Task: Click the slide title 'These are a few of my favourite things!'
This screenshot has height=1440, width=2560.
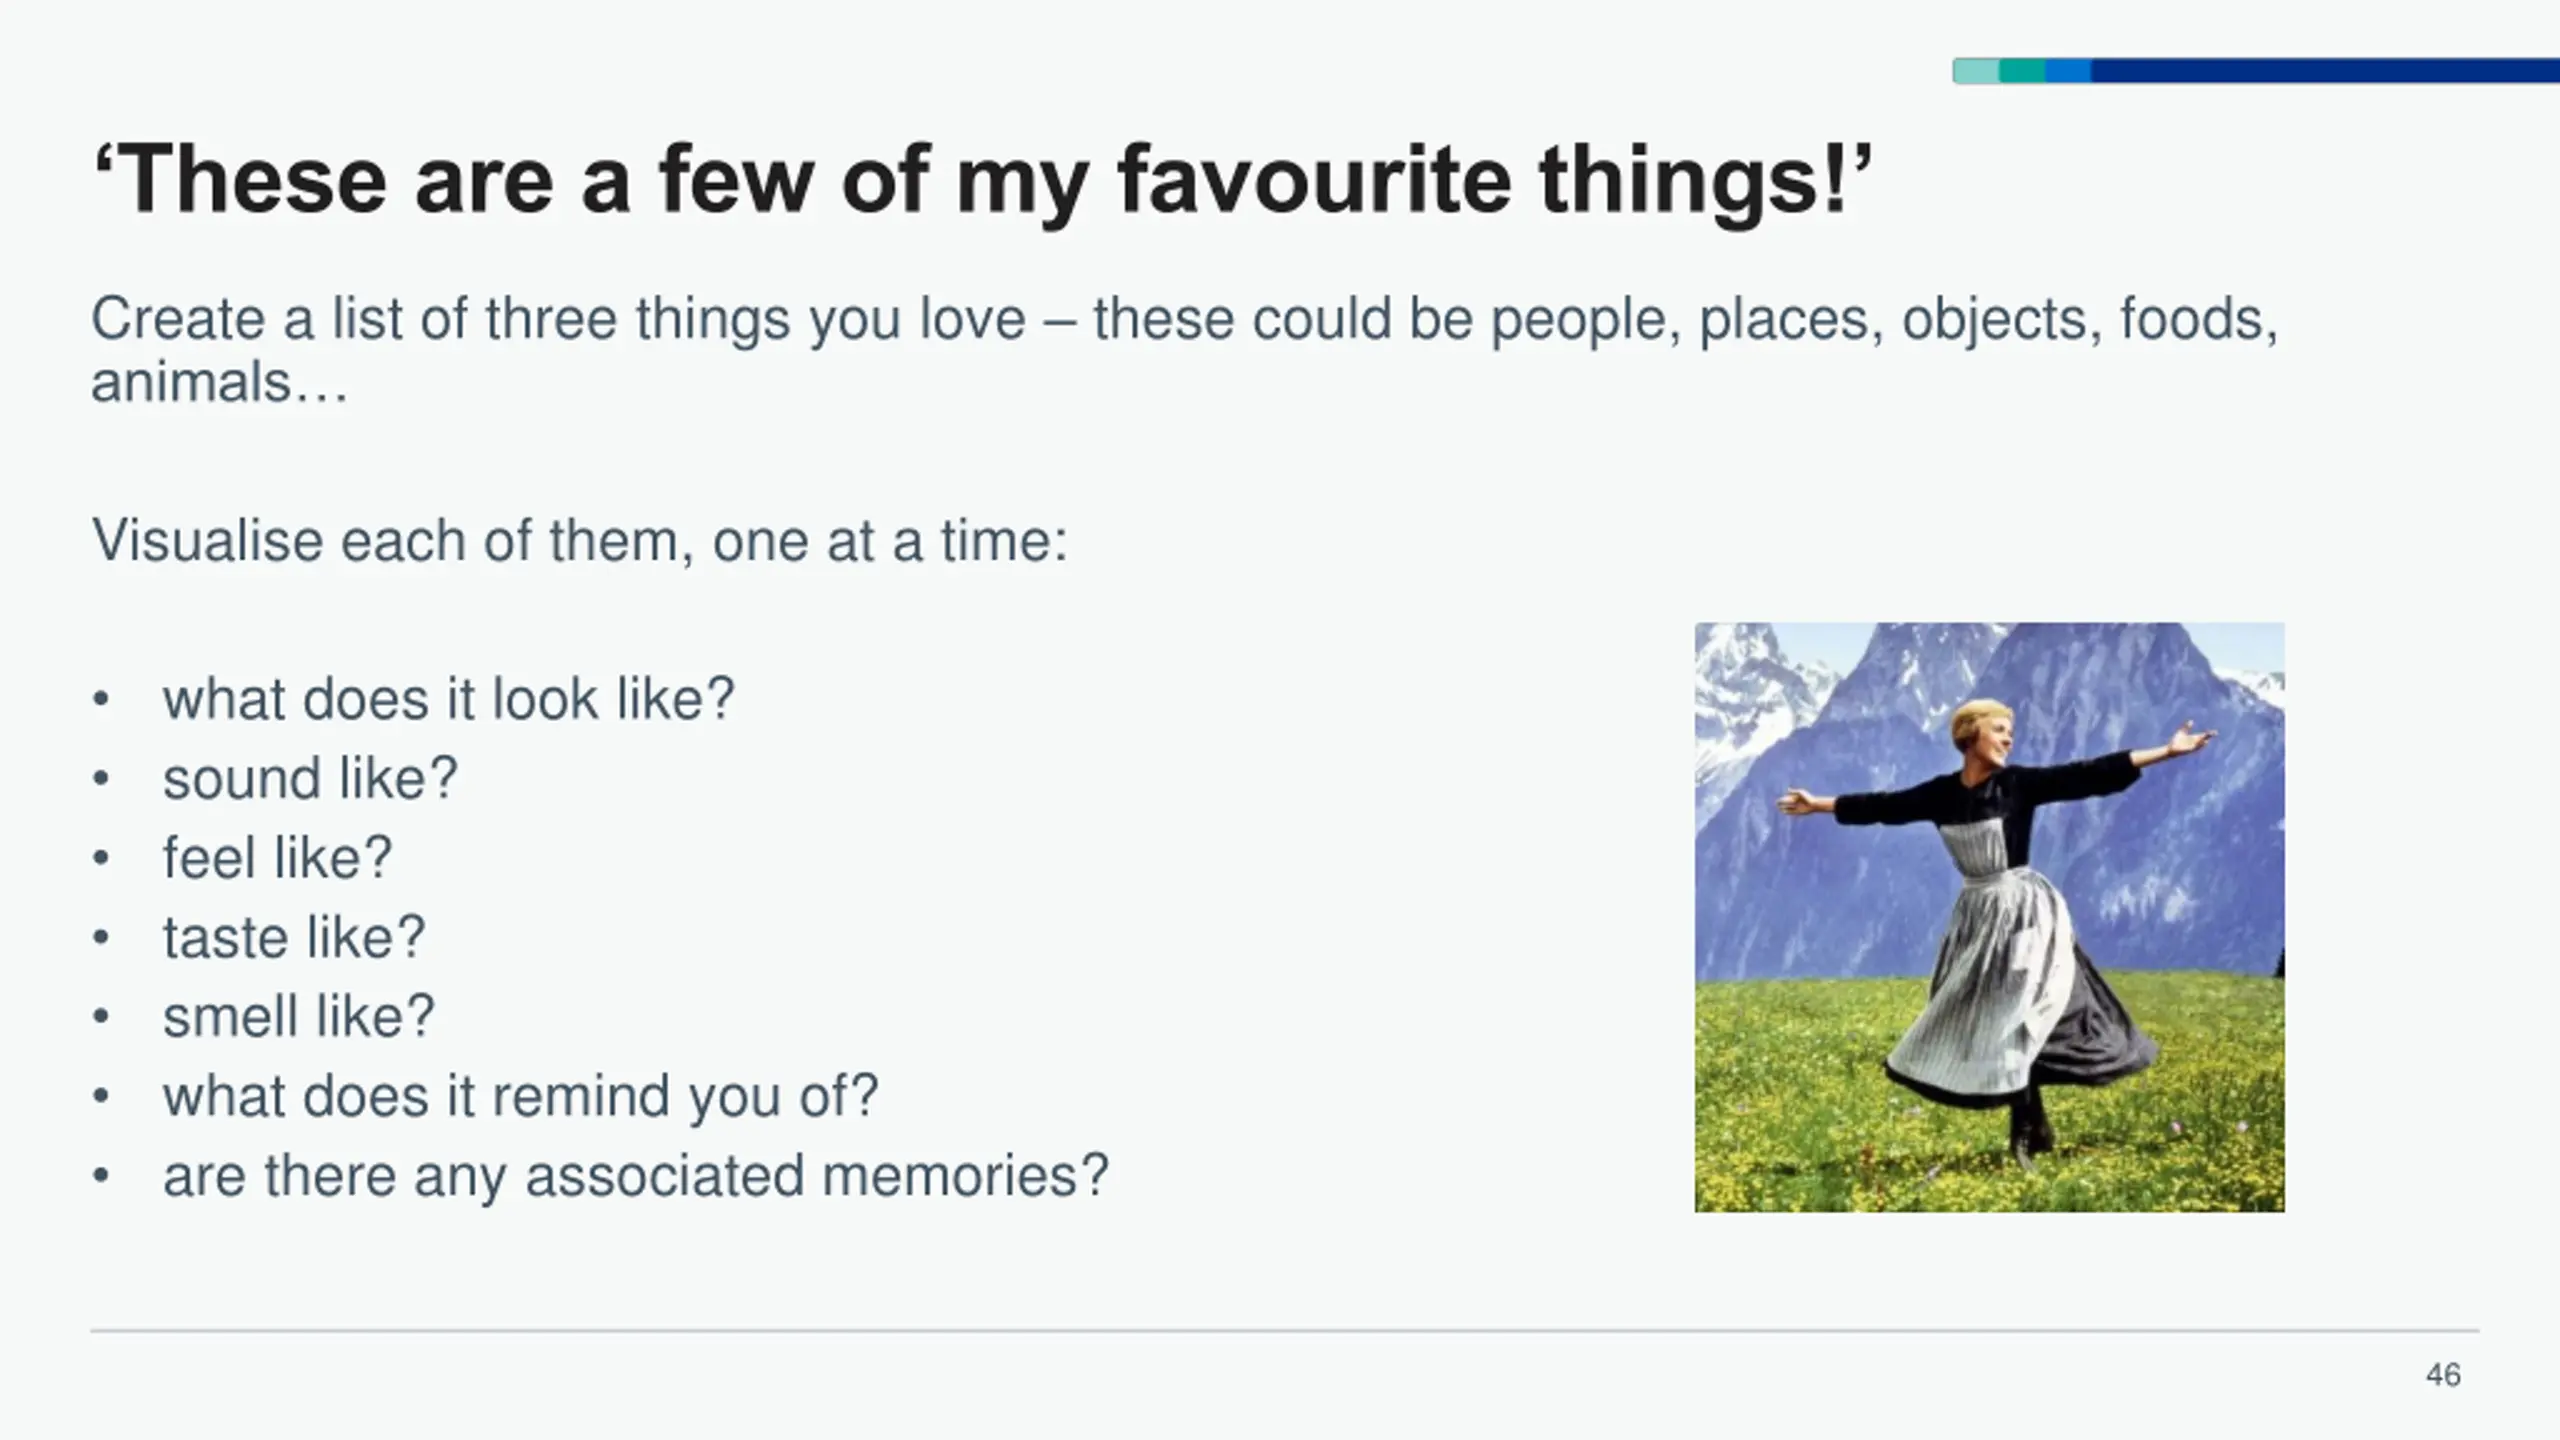Action: point(980,180)
